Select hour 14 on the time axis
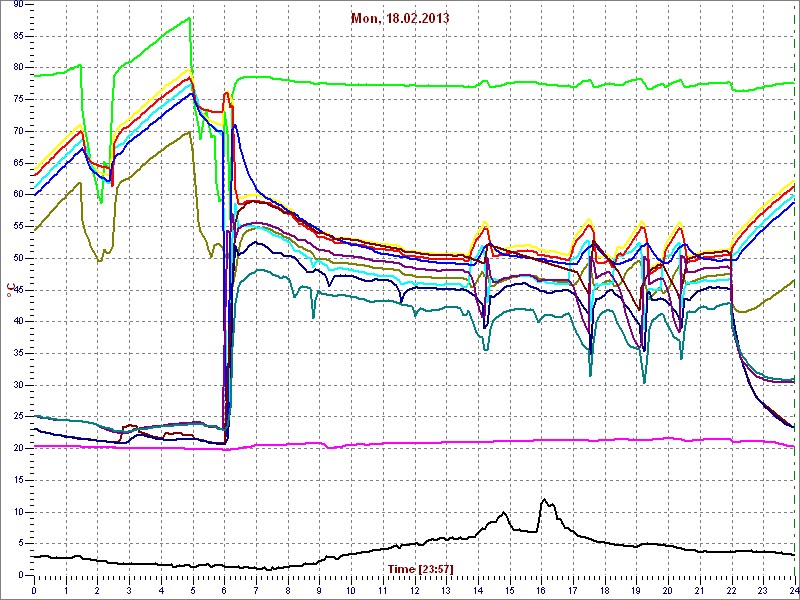 pos(478,590)
